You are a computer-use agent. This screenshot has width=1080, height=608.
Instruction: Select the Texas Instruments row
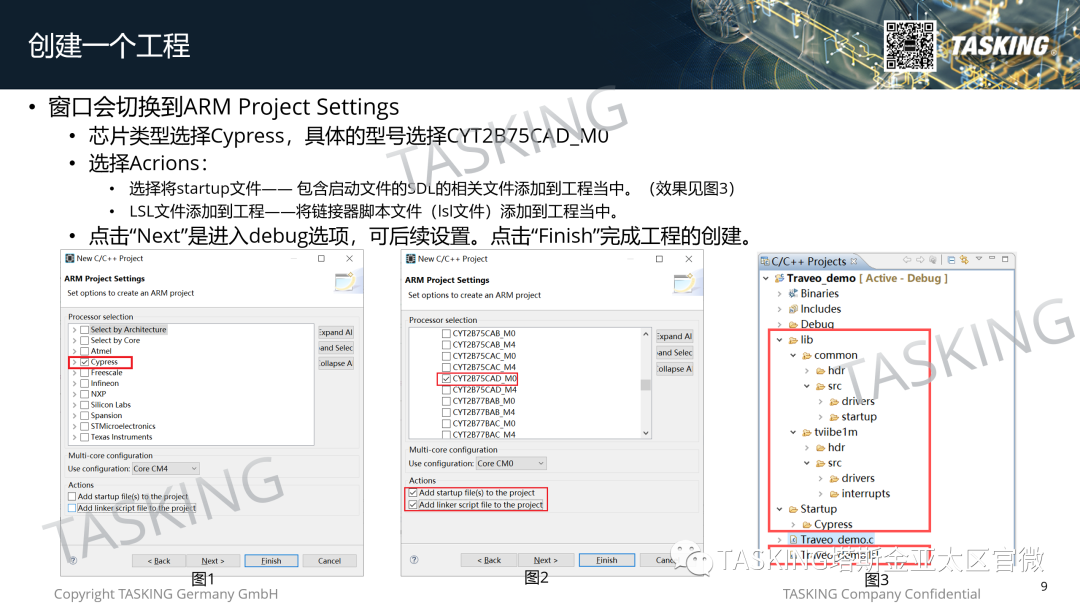(121, 437)
